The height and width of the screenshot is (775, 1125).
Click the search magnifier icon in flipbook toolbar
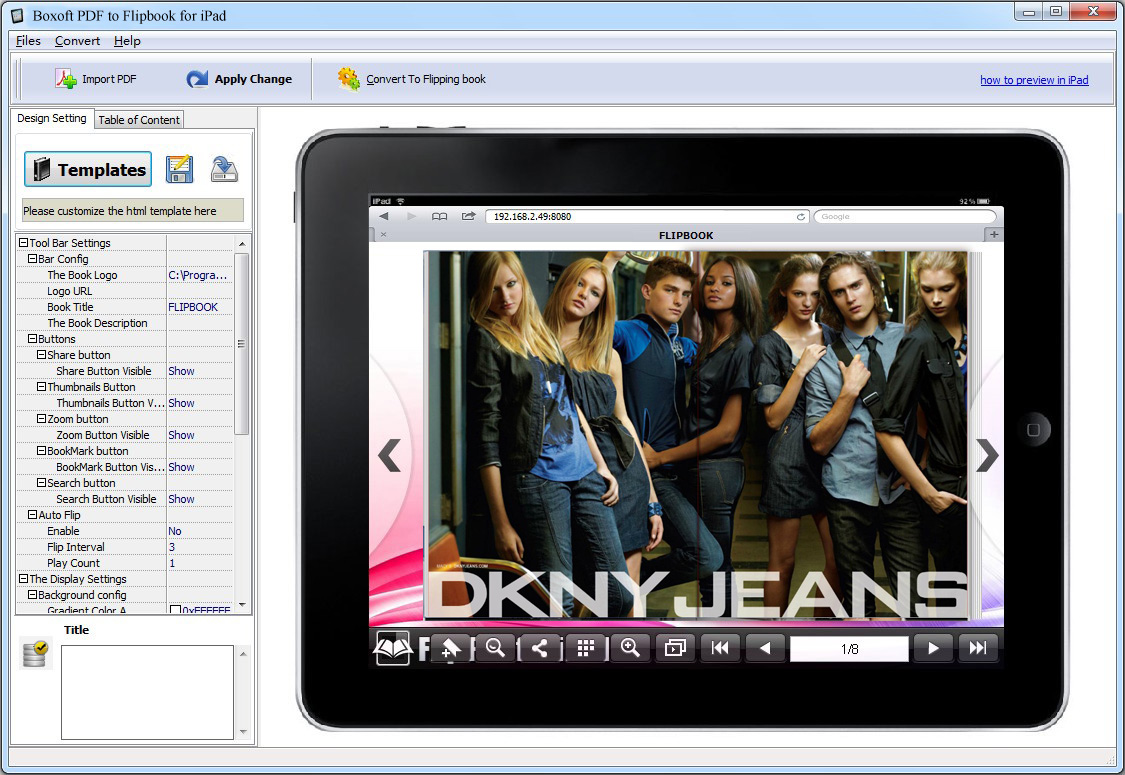pos(495,649)
